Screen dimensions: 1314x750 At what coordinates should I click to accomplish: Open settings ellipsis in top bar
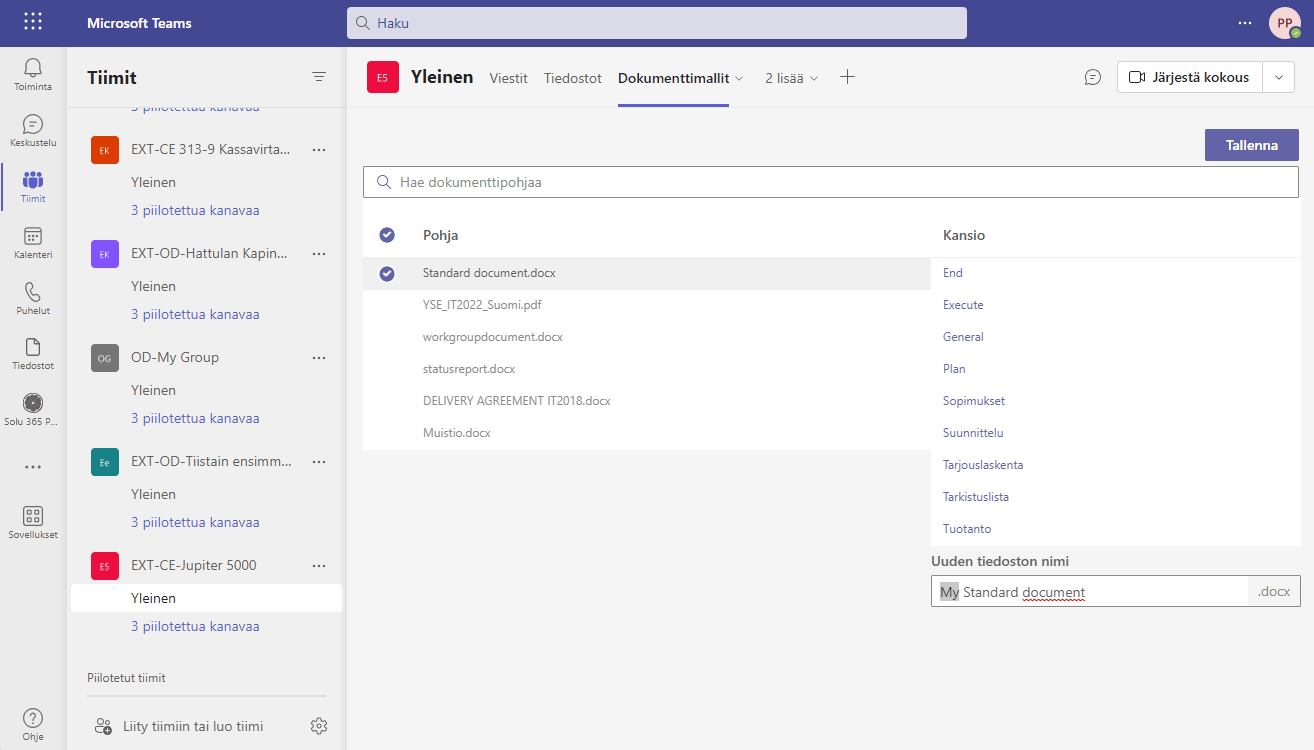(x=1245, y=22)
